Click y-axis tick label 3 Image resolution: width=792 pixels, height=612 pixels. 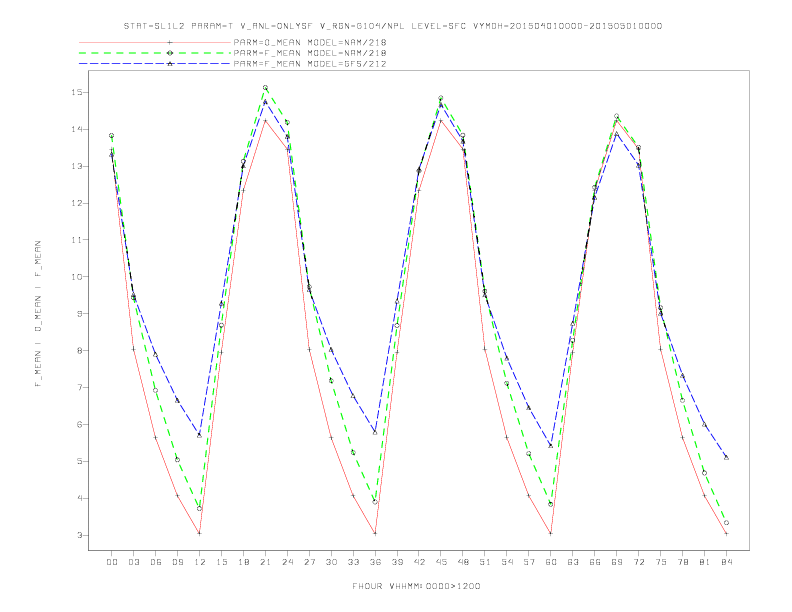coord(79,535)
